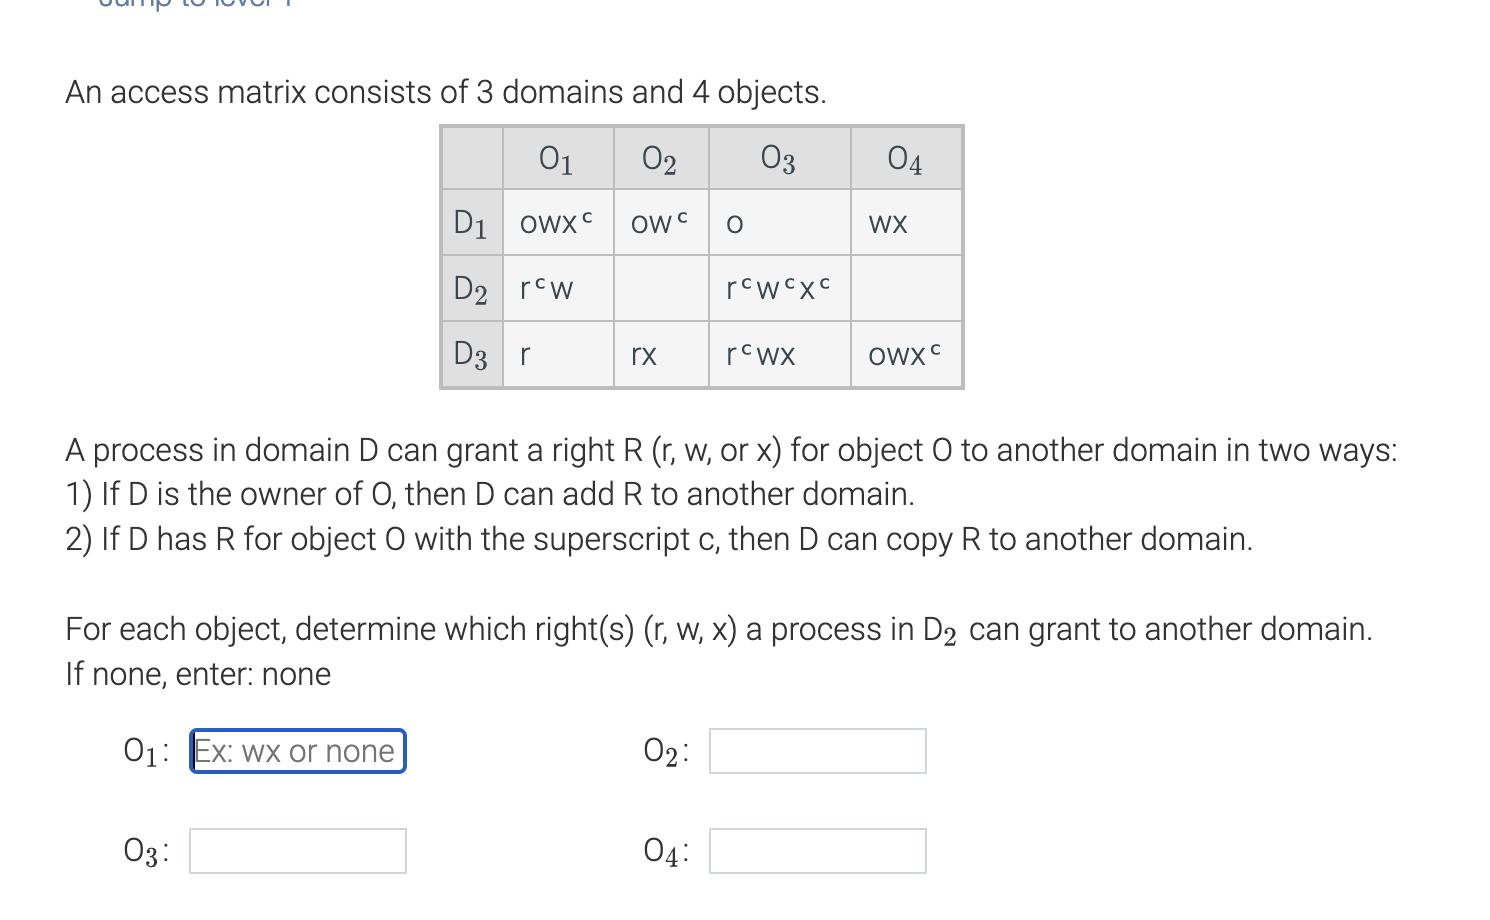Screen dimensions: 1490x920
Task: Select the table header cell O1
Action: [556, 158]
